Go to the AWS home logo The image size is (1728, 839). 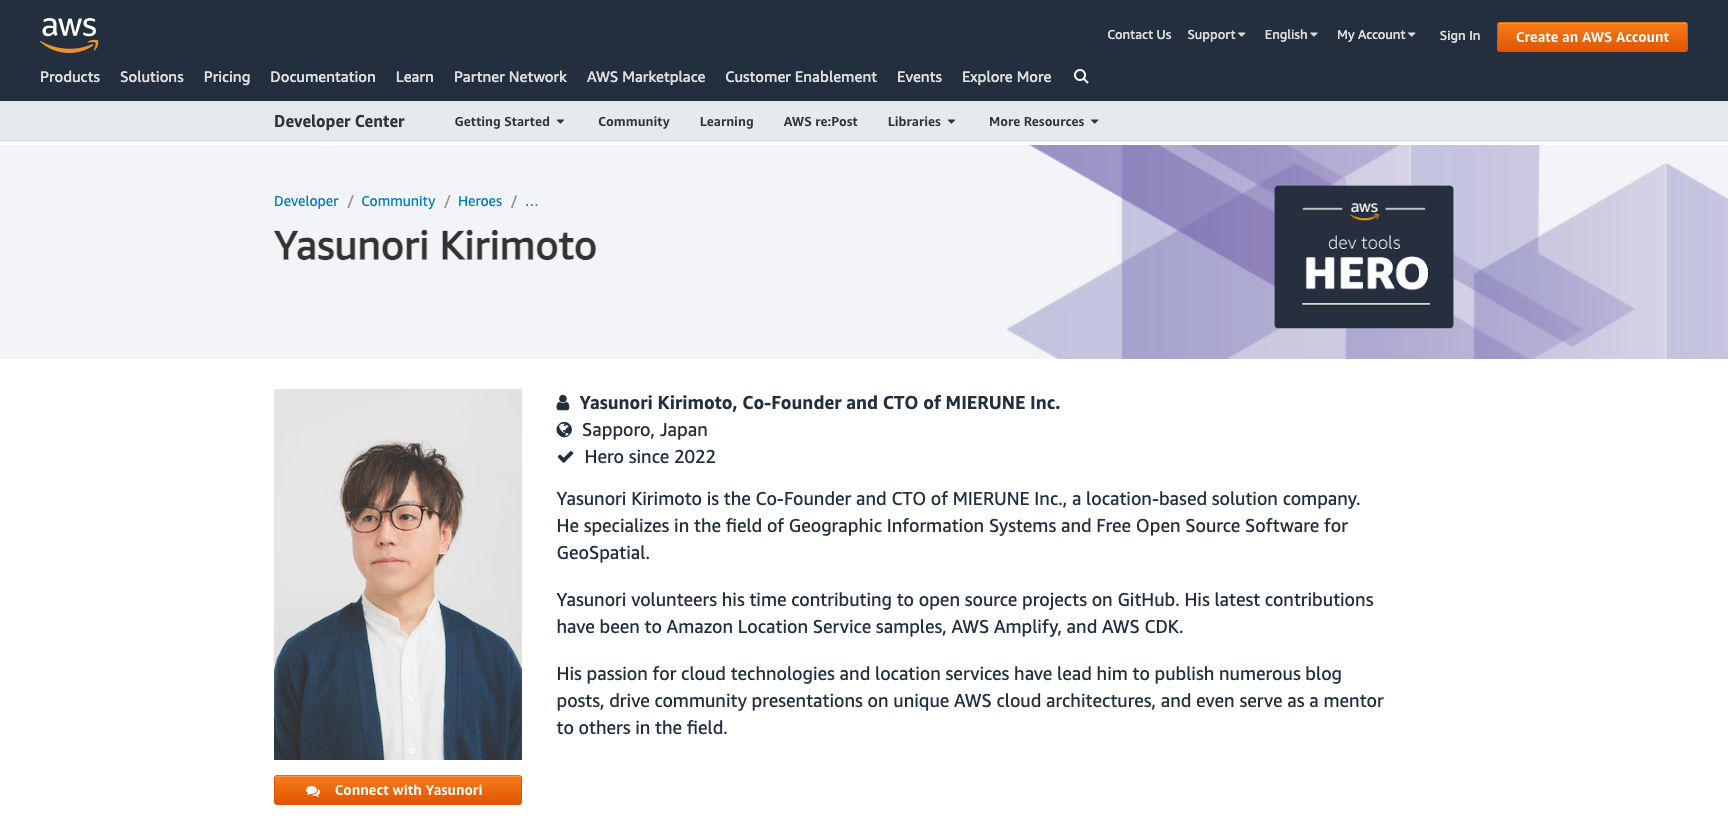(x=69, y=35)
